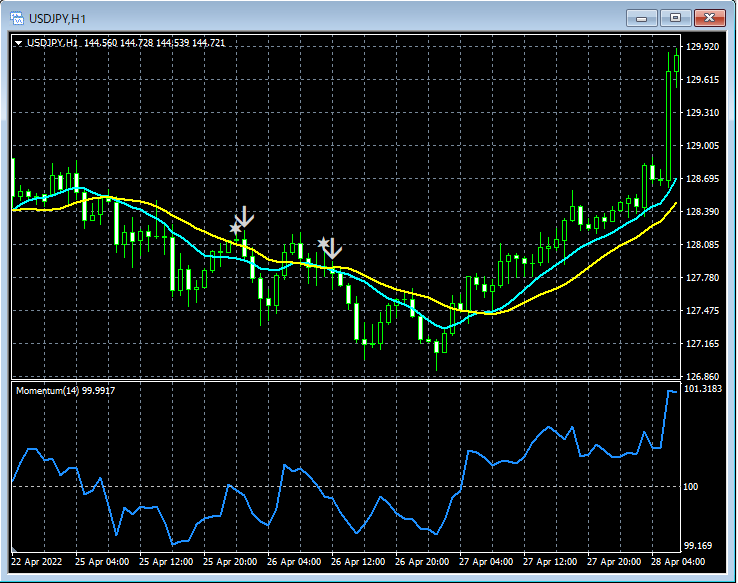Expand the chart symbol dropdown triangle
This screenshot has width=738, height=583.
(18, 43)
